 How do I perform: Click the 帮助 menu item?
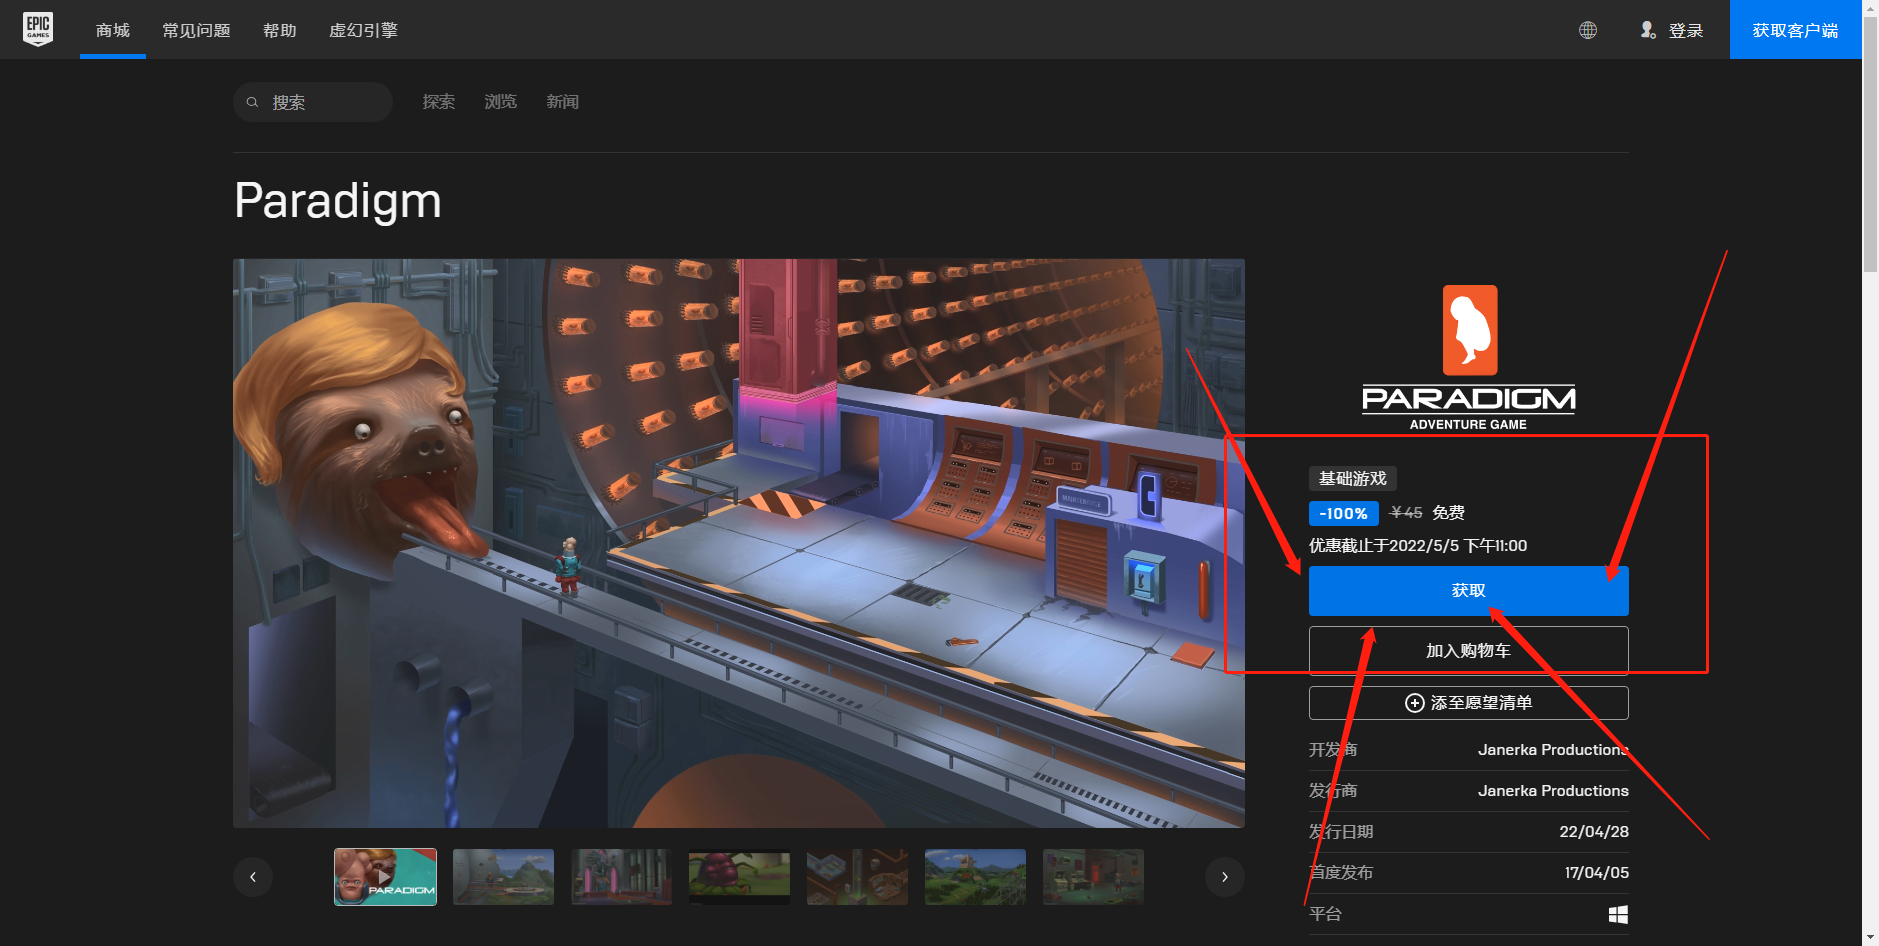tap(279, 30)
